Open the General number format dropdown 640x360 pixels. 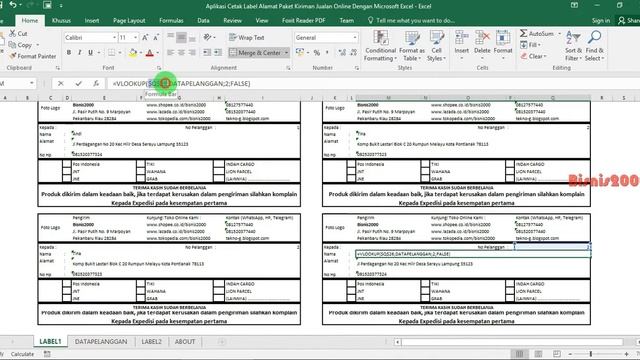355,38
